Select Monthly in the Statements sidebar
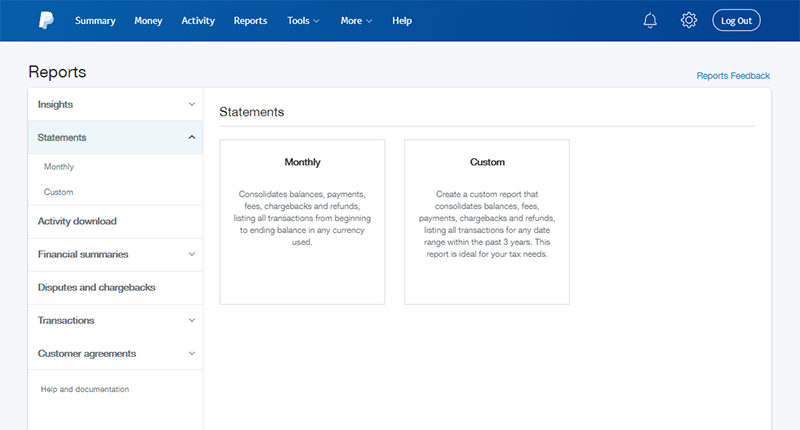Image resolution: width=800 pixels, height=430 pixels. (59, 167)
